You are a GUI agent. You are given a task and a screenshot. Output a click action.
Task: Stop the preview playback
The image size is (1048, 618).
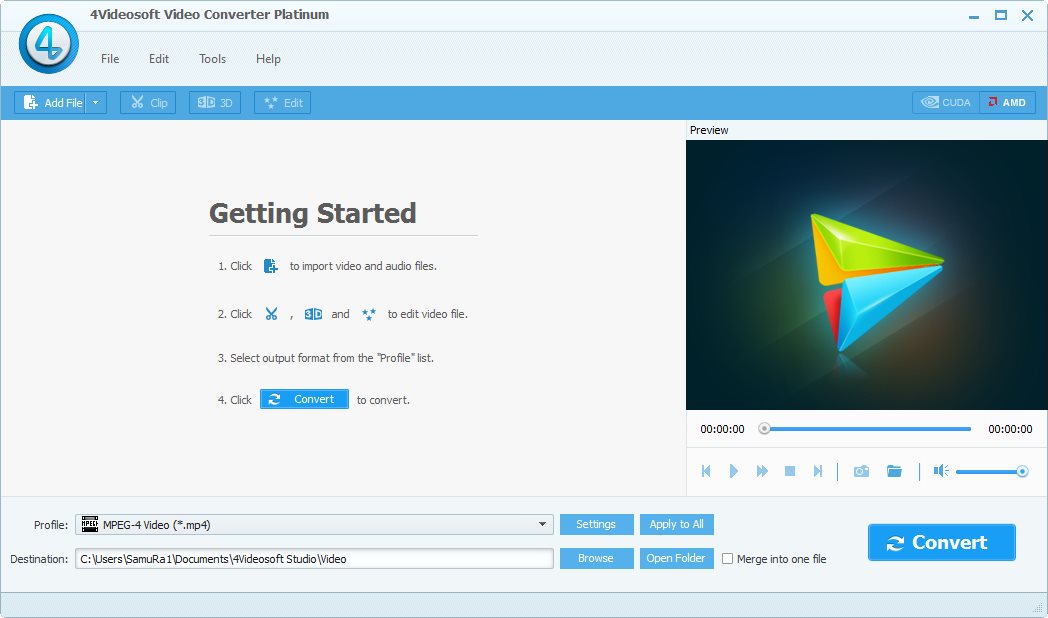(x=789, y=471)
